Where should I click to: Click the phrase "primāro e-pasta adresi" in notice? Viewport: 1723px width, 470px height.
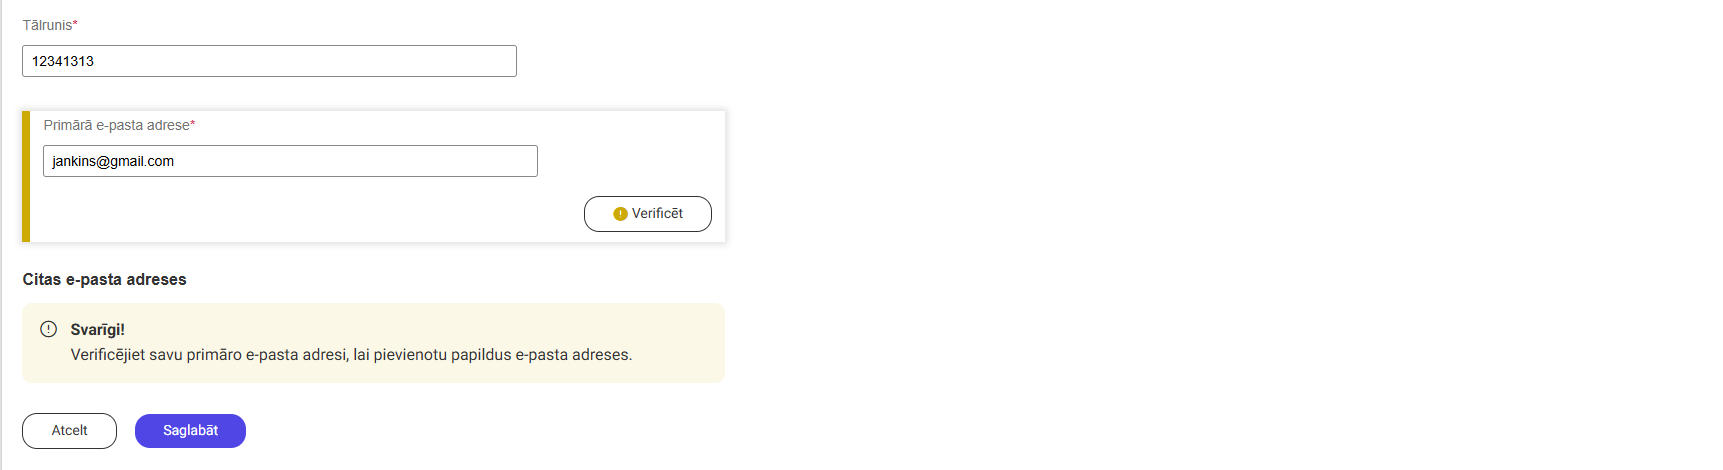(267, 355)
